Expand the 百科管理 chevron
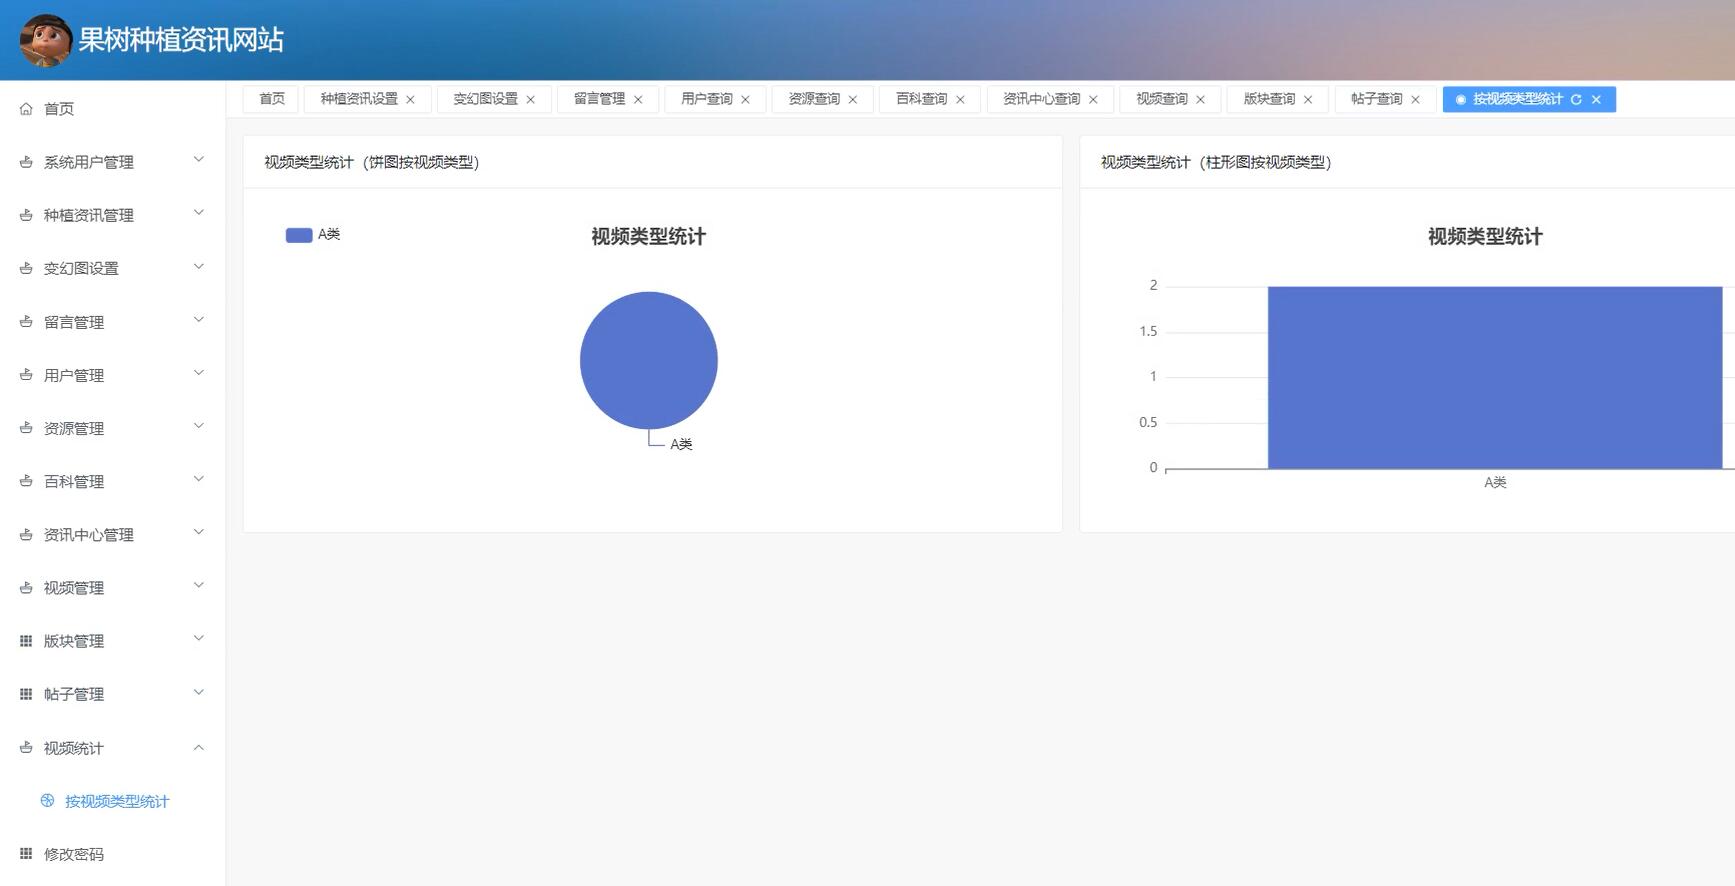This screenshot has height=886, width=1735. click(198, 478)
